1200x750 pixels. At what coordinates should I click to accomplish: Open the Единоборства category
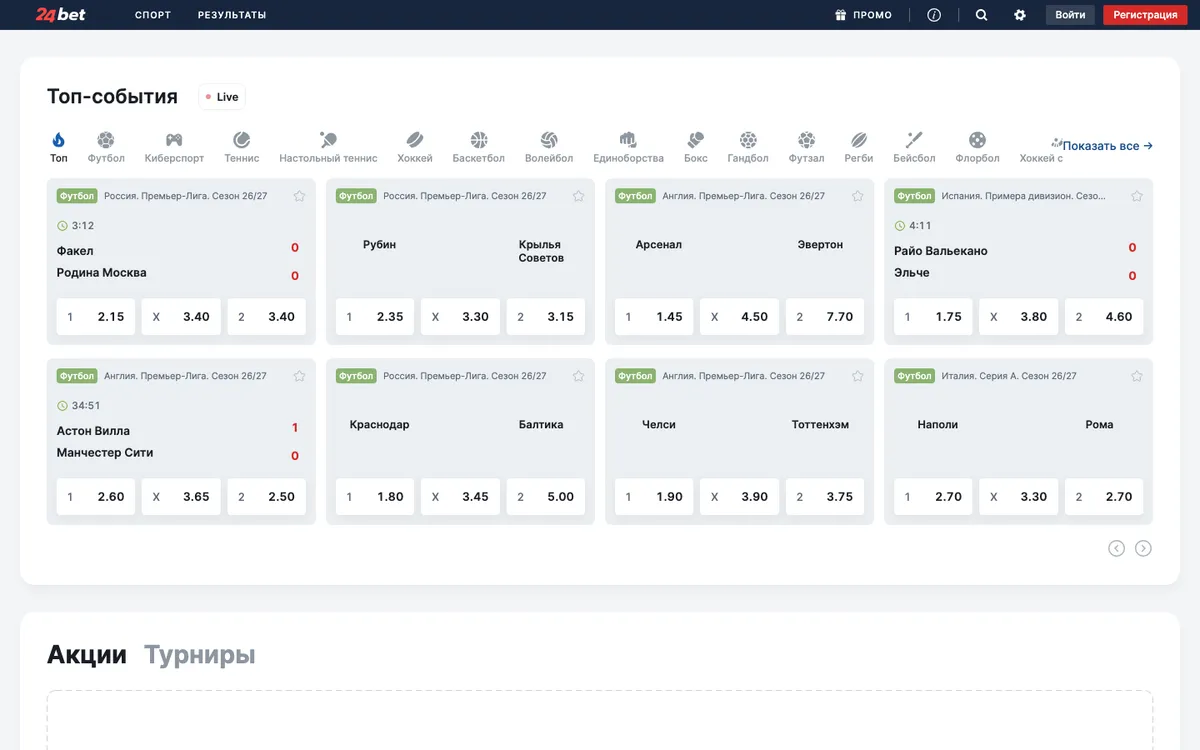(628, 147)
